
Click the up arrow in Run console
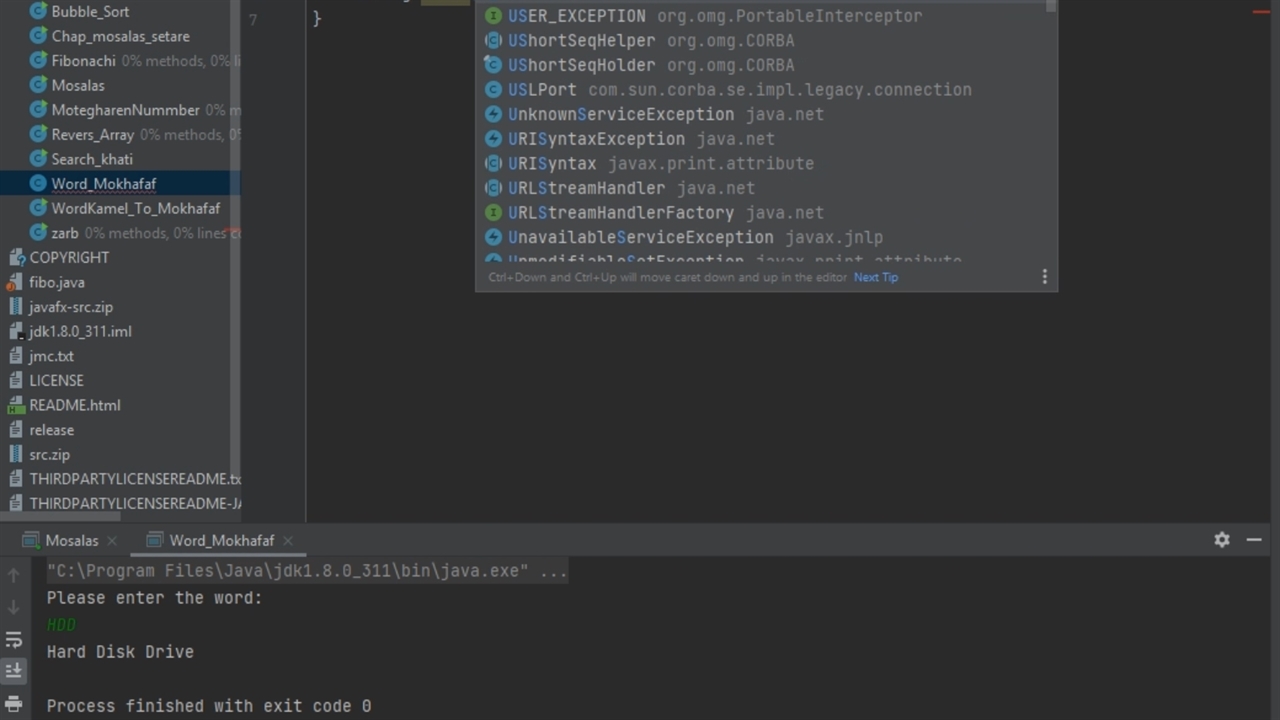click(14, 575)
